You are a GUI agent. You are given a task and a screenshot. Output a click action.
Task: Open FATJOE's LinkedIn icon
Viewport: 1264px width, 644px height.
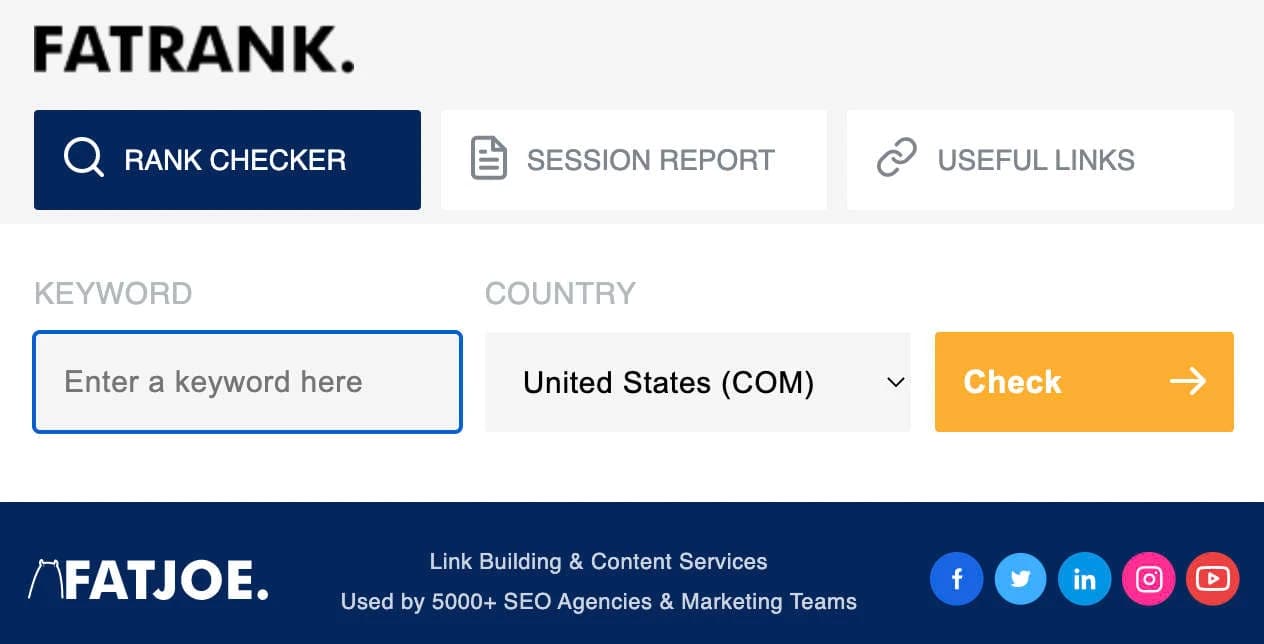[x=1084, y=578]
